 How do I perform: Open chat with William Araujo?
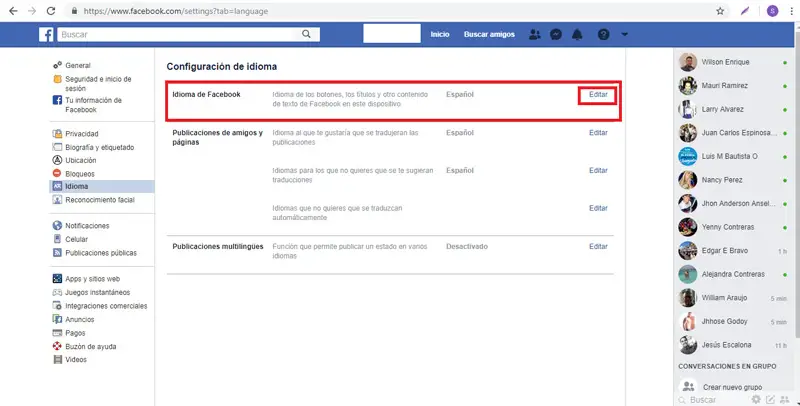(734, 298)
